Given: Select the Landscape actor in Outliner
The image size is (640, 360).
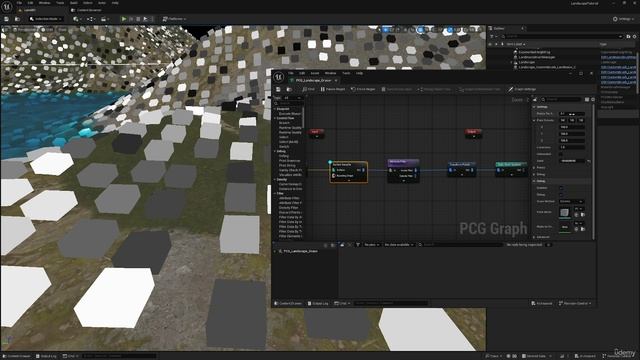Looking at the screenshot, I should point(527,62).
